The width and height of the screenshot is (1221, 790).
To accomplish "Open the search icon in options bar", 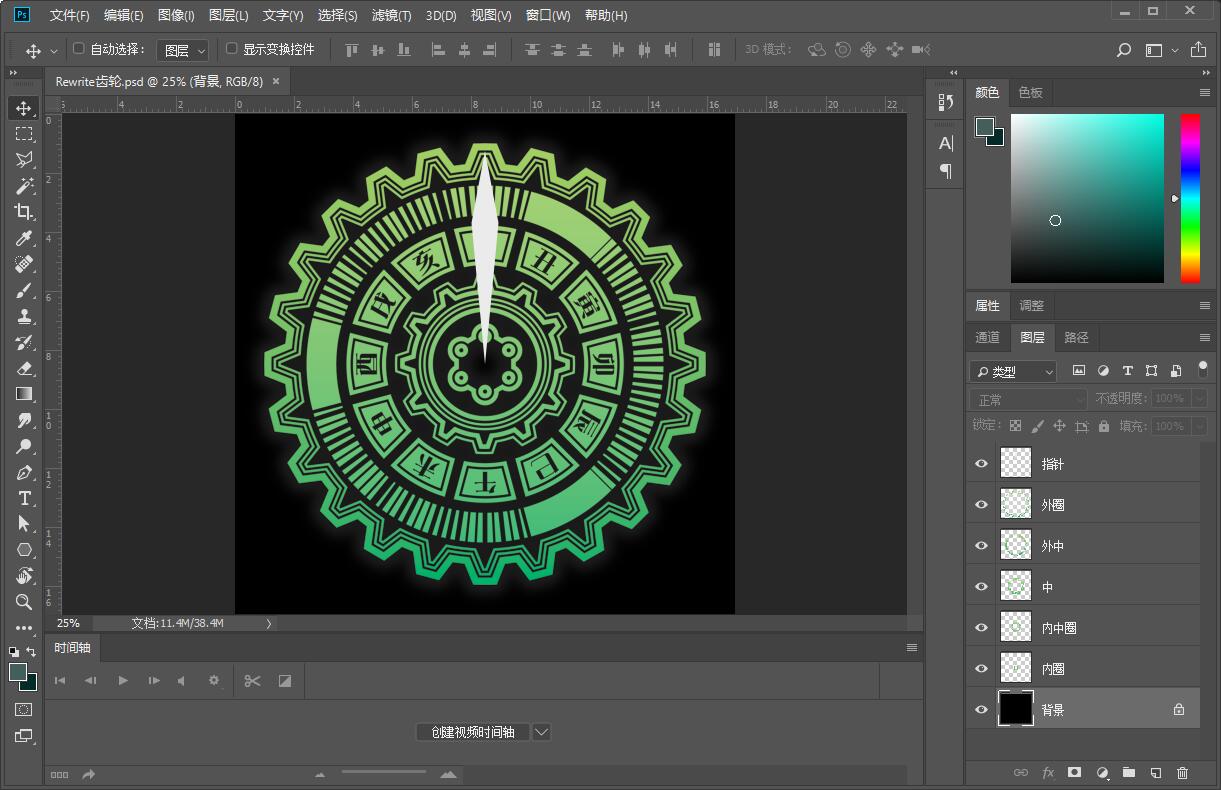I will (x=1124, y=50).
